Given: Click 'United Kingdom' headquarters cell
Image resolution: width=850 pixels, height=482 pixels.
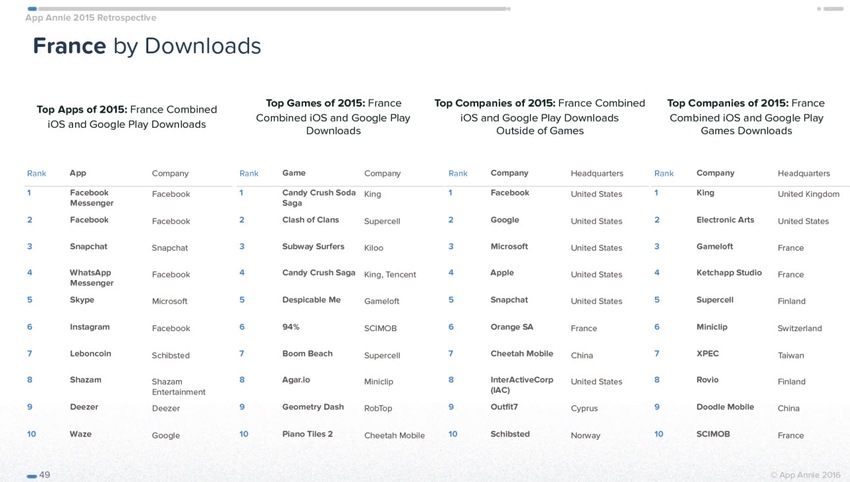Looking at the screenshot, I should point(808,194).
